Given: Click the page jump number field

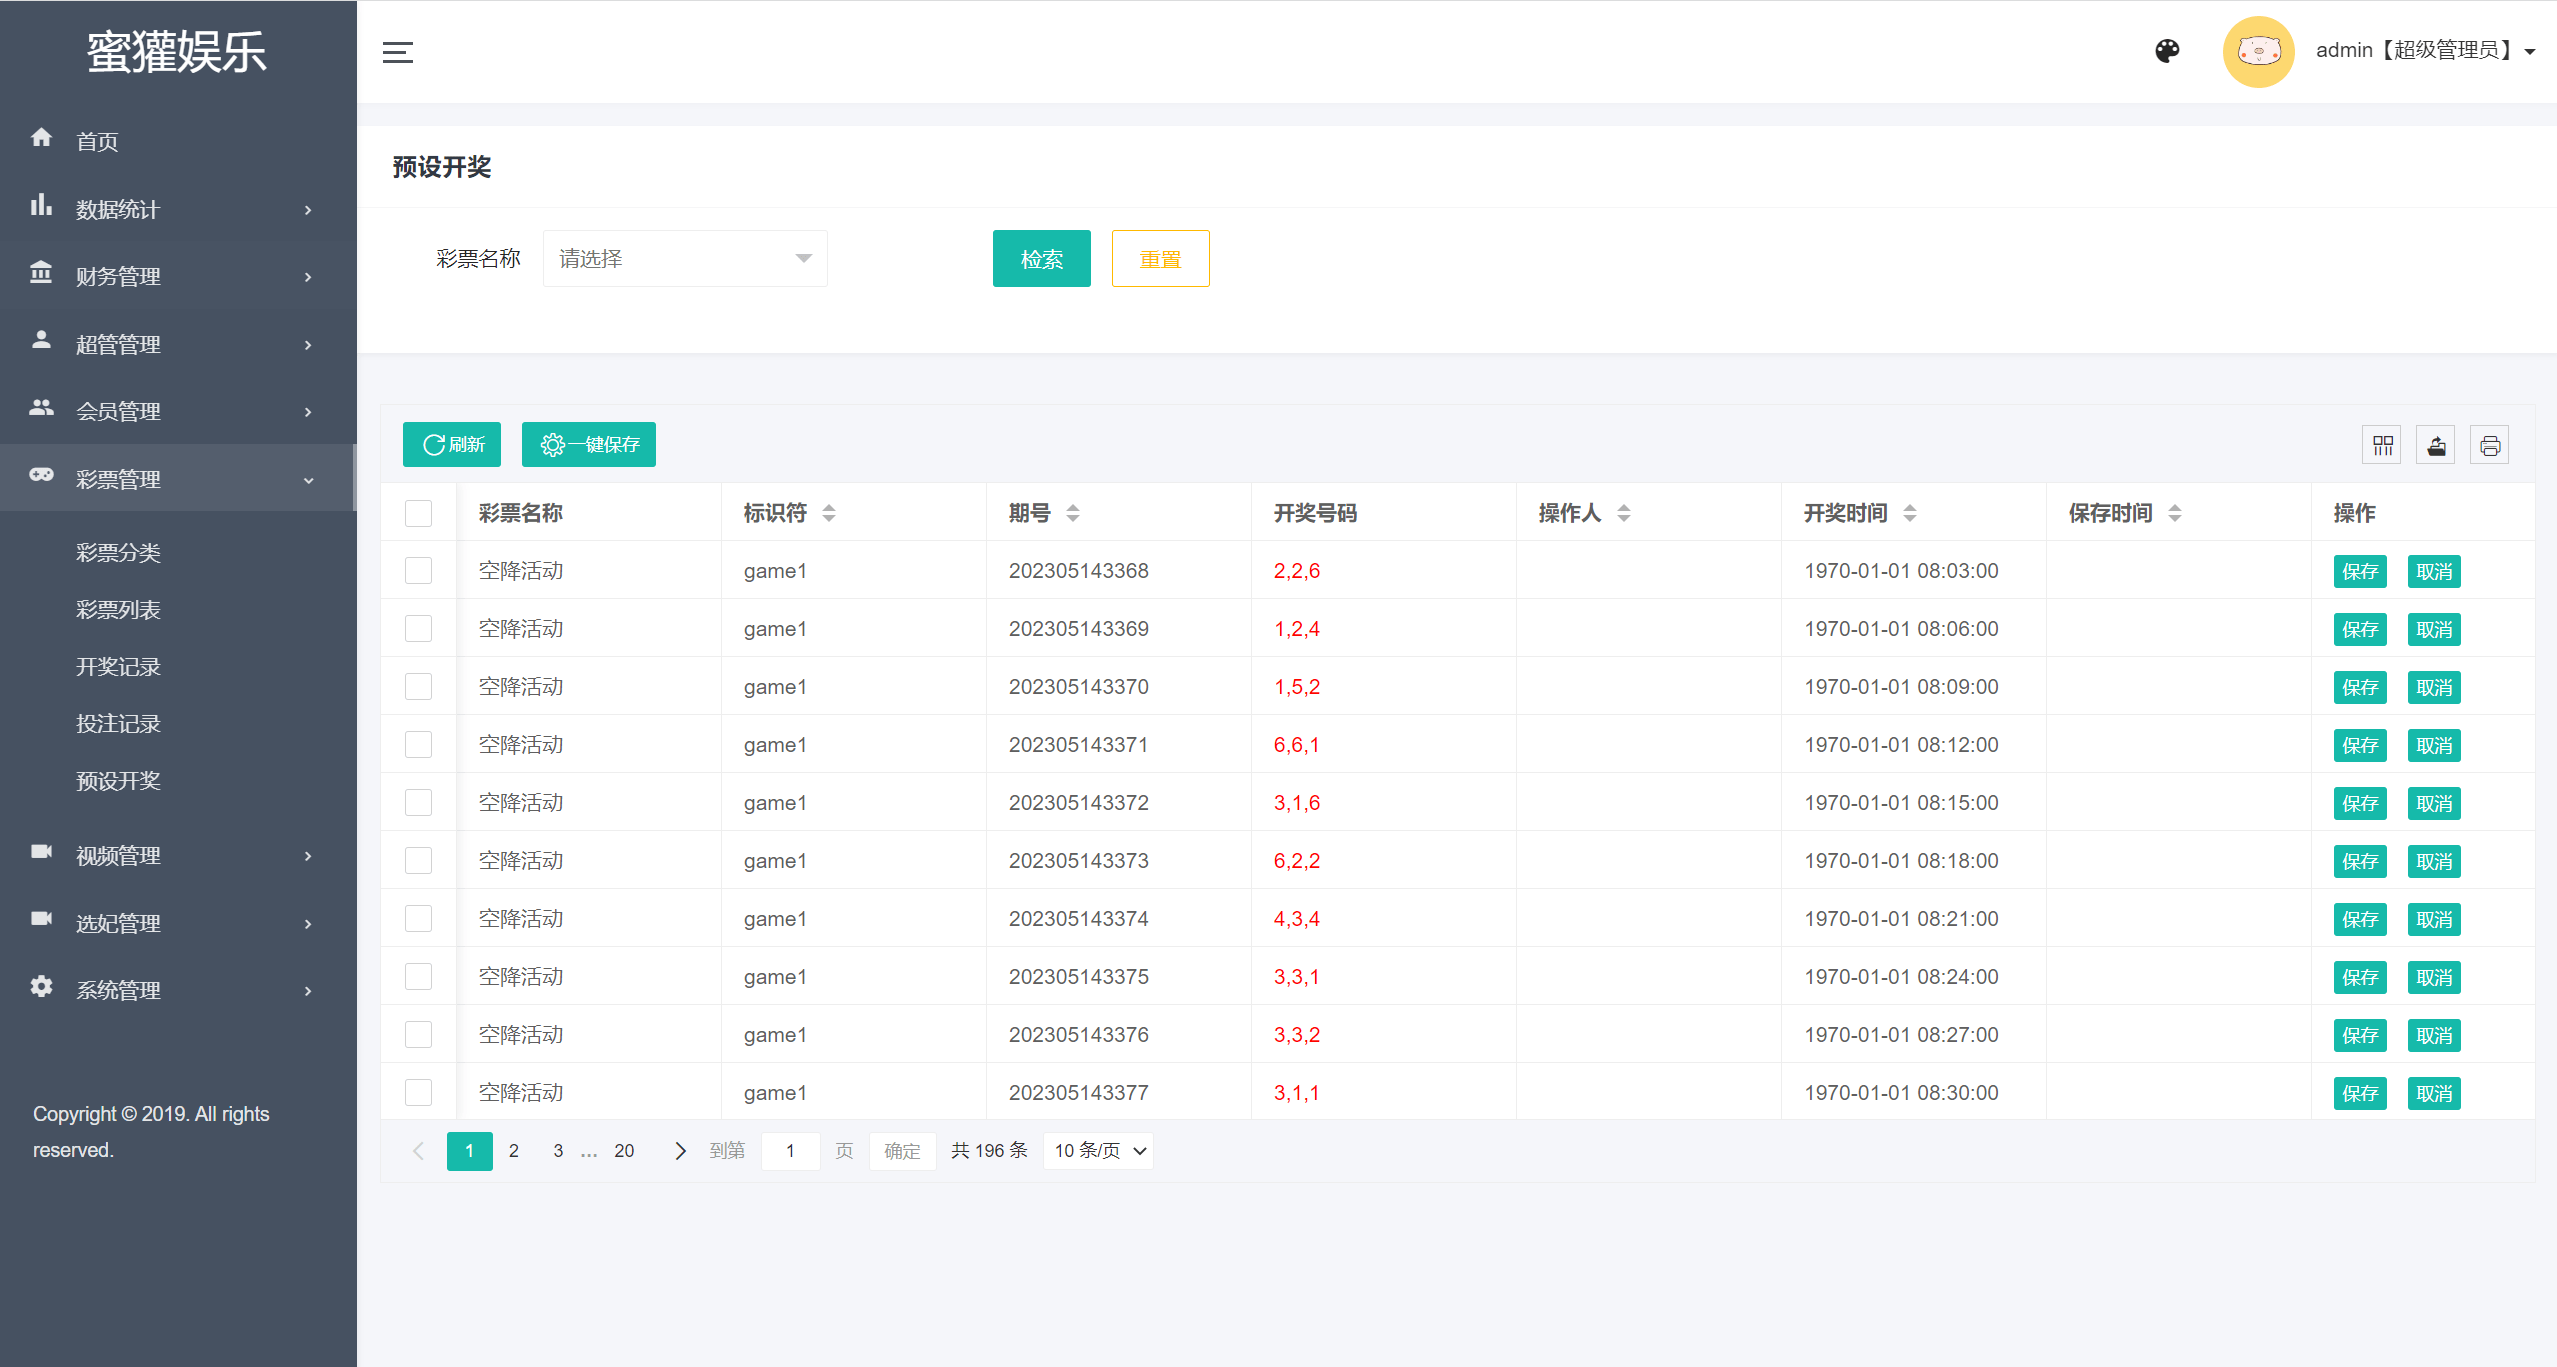Looking at the screenshot, I should [x=790, y=1151].
